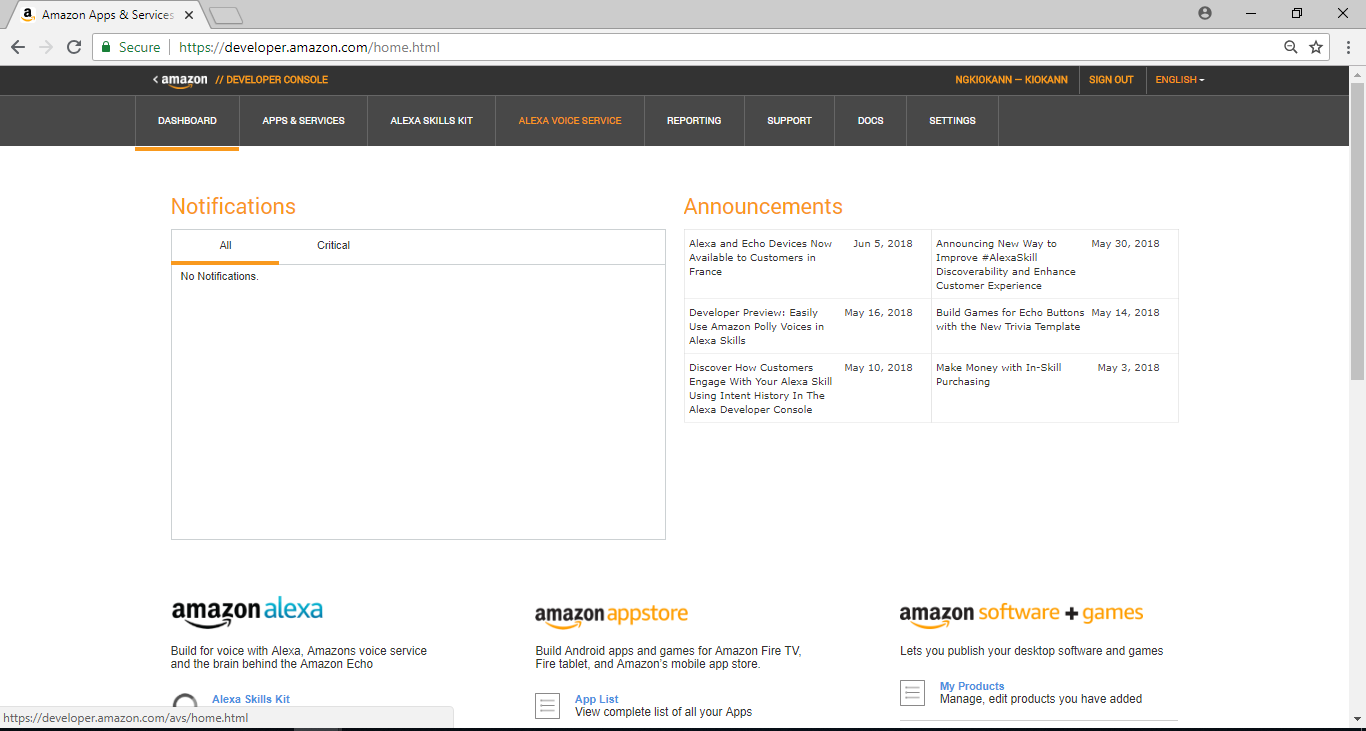
Task: Click 'View complete list of all your Apps' text
Action: point(663,713)
